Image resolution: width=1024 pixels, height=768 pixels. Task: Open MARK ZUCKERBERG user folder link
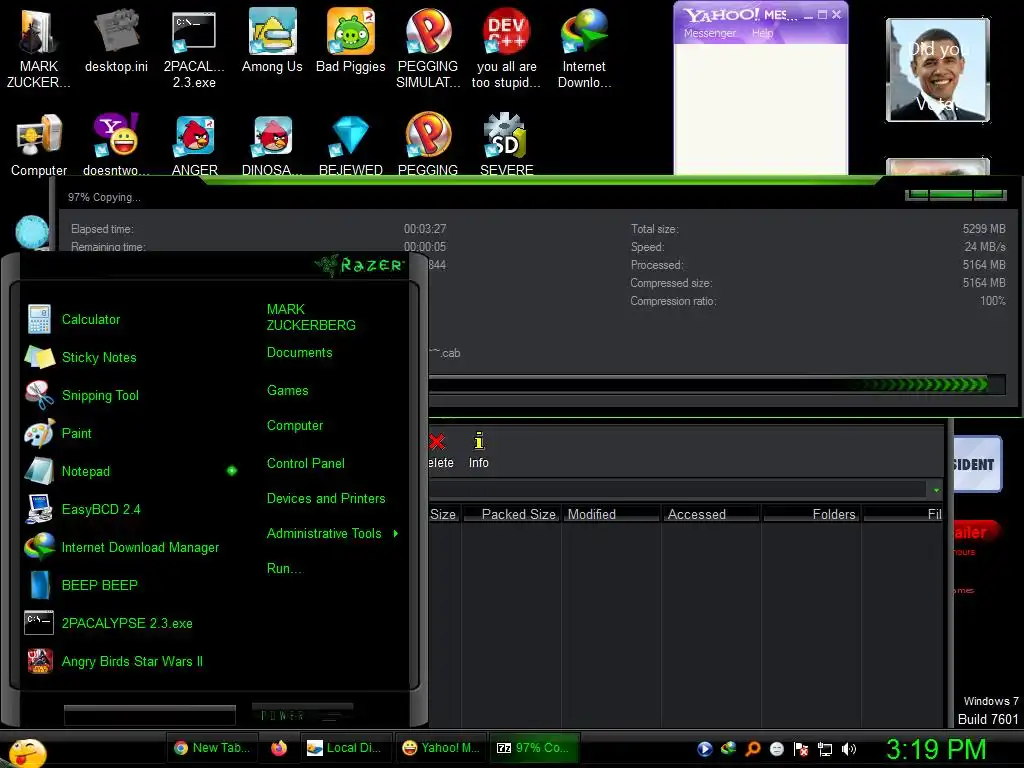coord(311,317)
